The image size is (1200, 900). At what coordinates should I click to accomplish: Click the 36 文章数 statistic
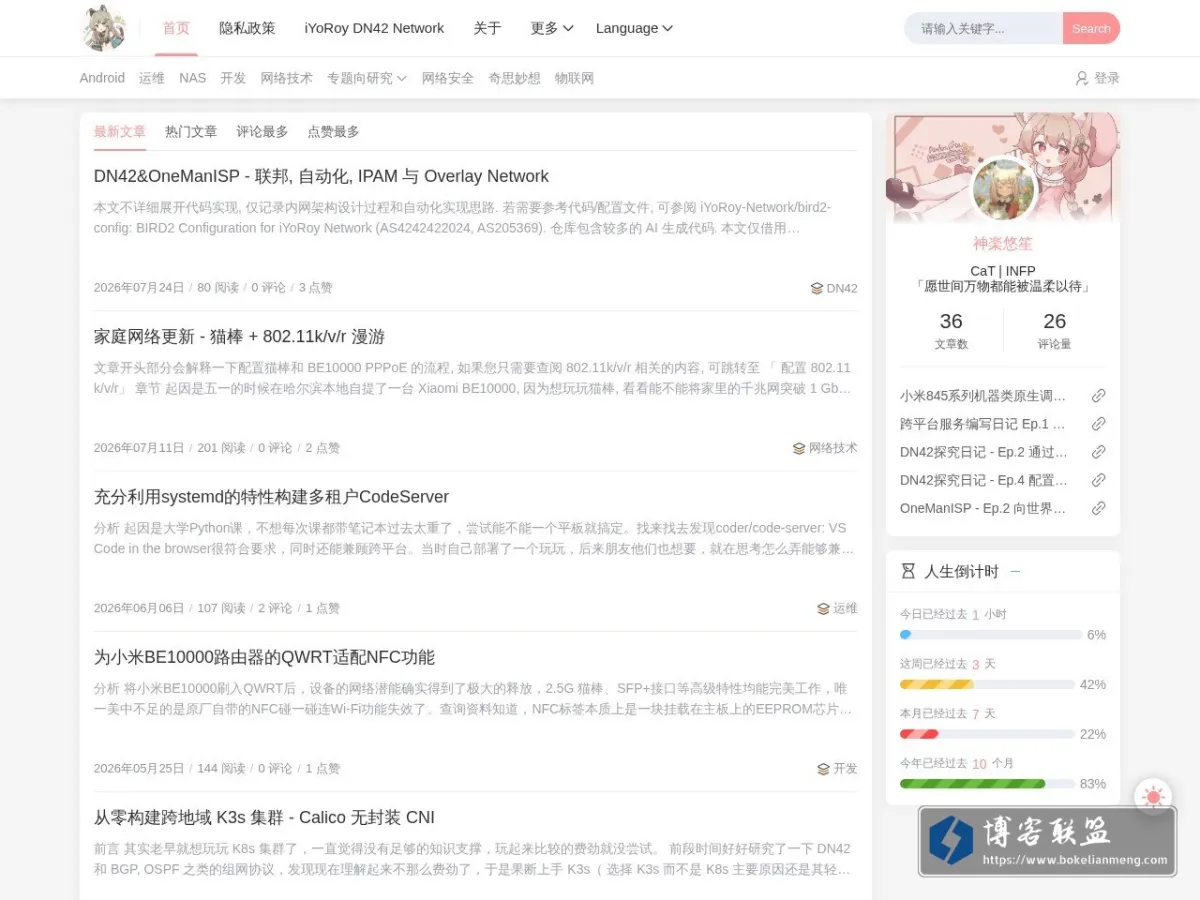pyautogui.click(x=951, y=330)
